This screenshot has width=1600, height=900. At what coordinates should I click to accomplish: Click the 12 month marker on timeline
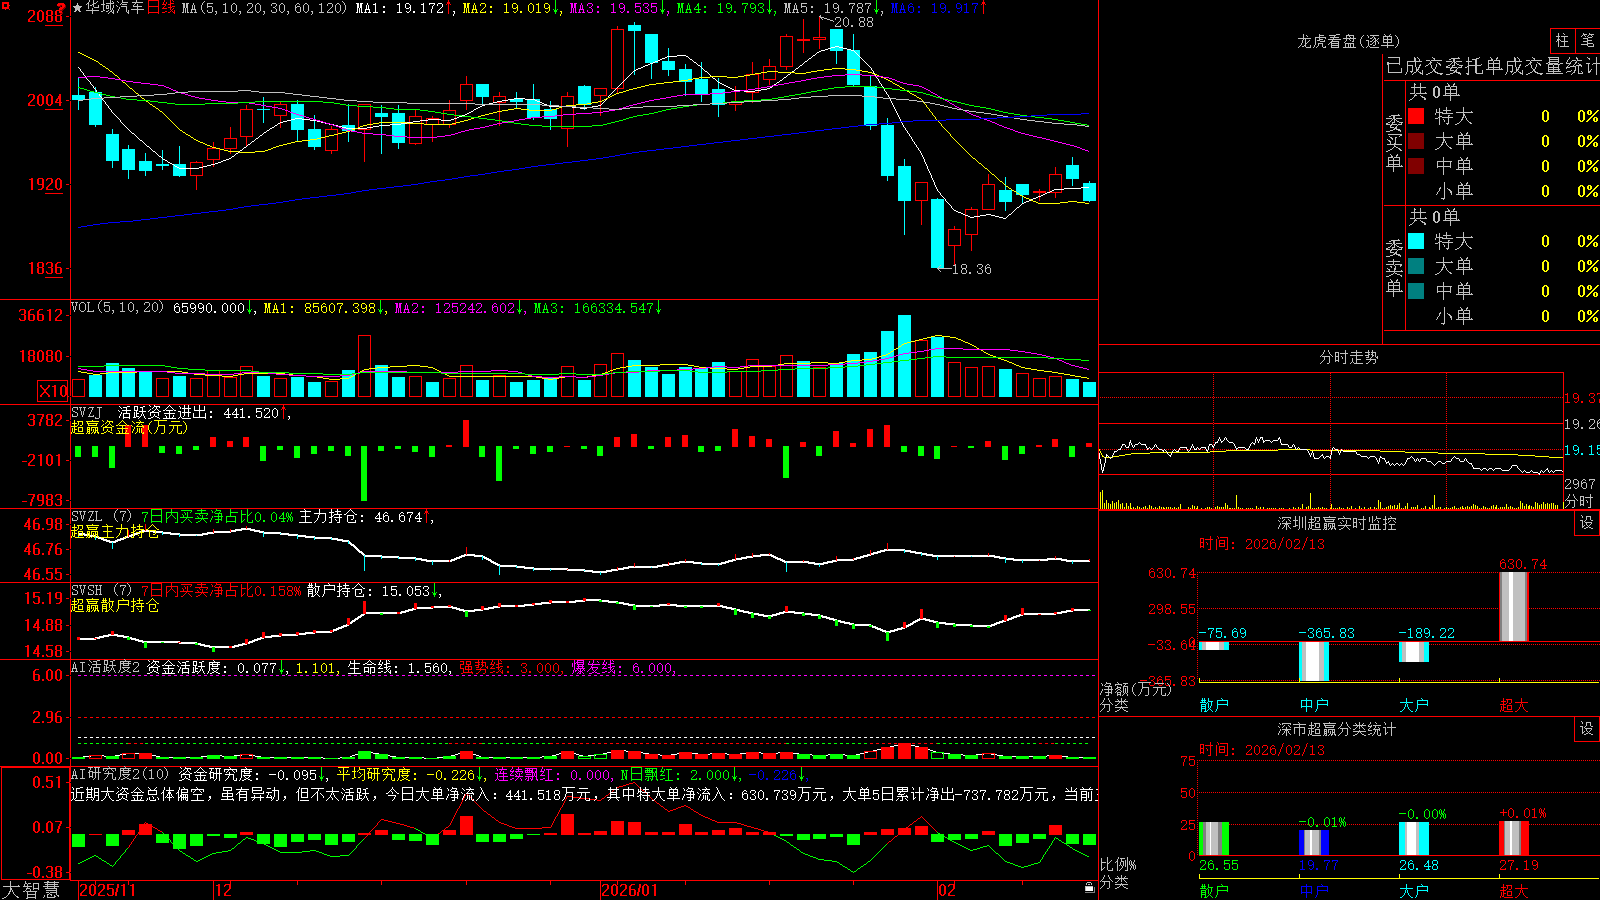click(224, 890)
